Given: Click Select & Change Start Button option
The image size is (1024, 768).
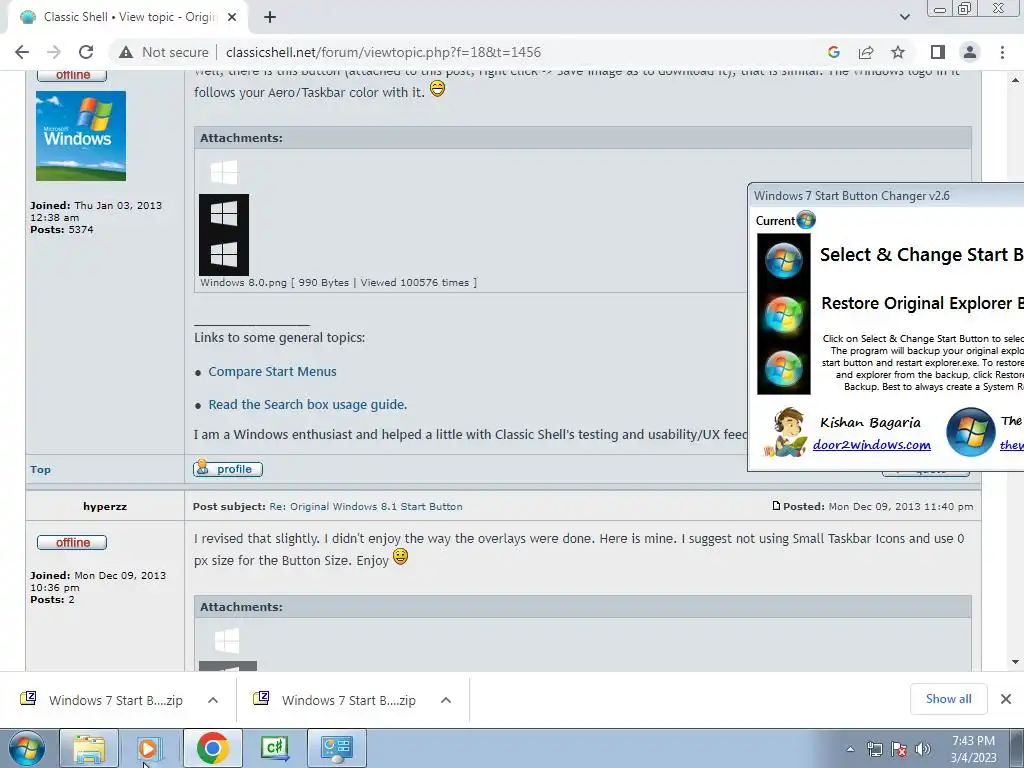Looking at the screenshot, I should tap(921, 255).
